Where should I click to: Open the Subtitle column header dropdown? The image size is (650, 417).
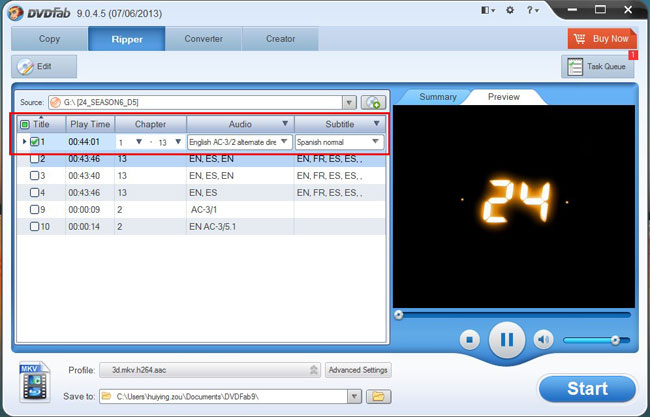point(376,124)
